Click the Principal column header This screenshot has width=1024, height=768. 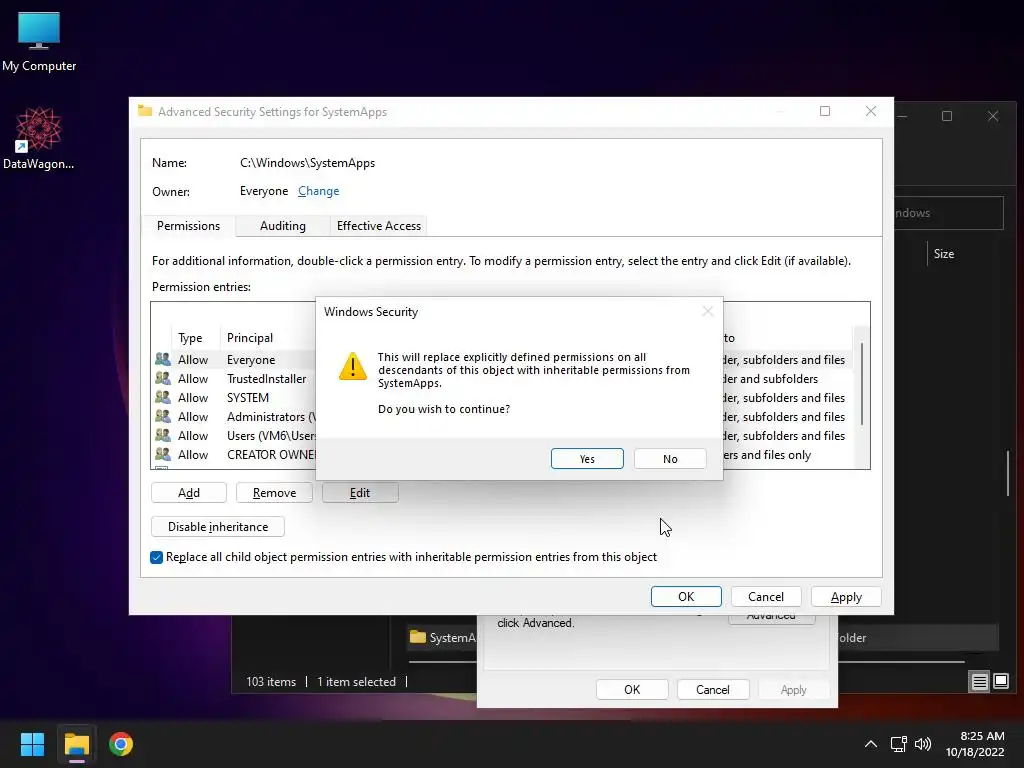(268, 338)
